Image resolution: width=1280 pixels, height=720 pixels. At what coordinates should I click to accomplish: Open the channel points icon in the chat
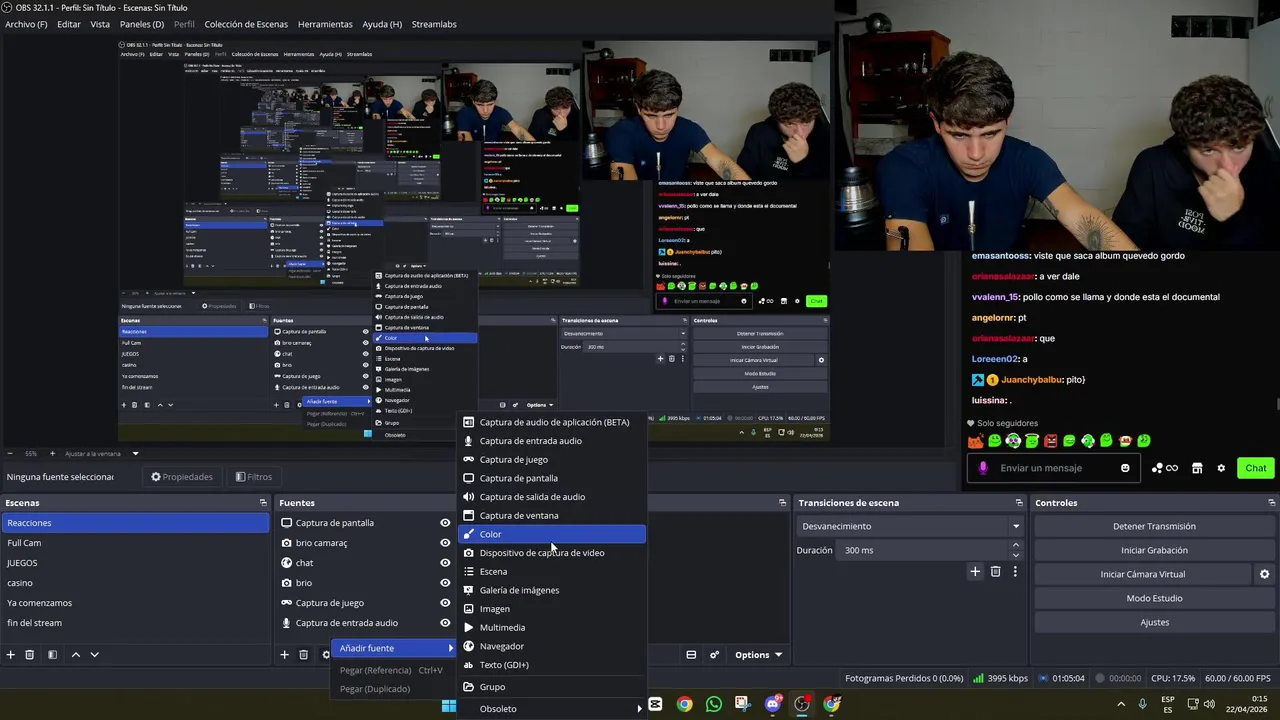click(1164, 468)
